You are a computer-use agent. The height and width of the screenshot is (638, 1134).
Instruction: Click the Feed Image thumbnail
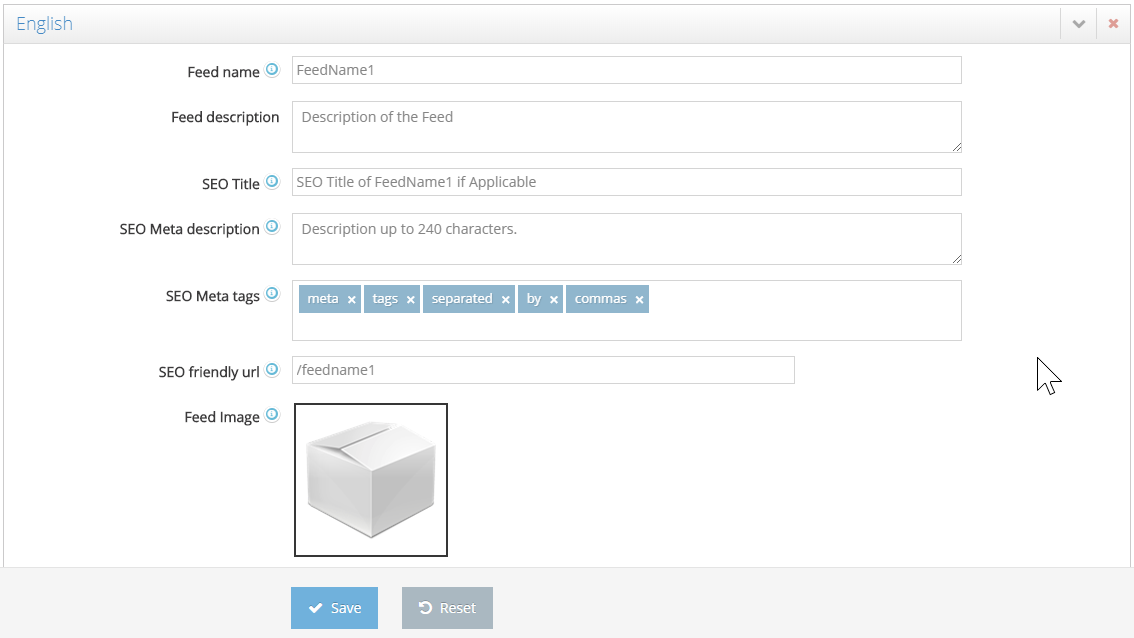[371, 479]
